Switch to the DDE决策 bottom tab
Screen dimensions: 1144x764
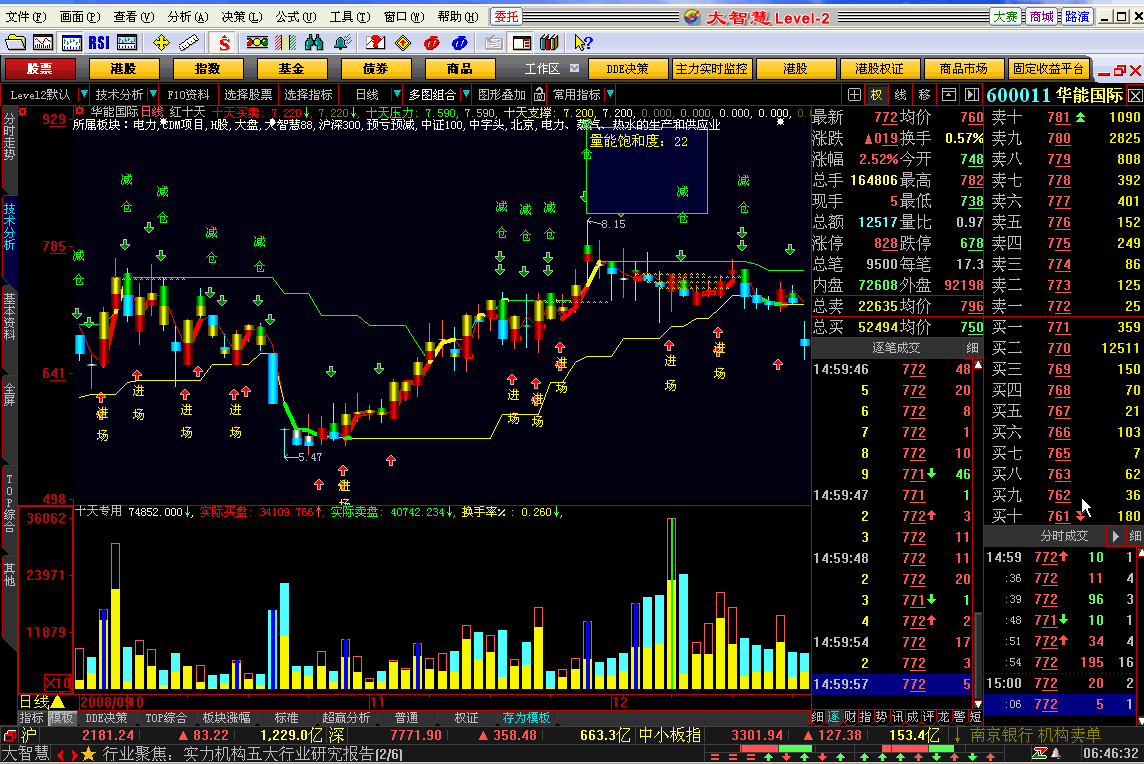pyautogui.click(x=106, y=718)
